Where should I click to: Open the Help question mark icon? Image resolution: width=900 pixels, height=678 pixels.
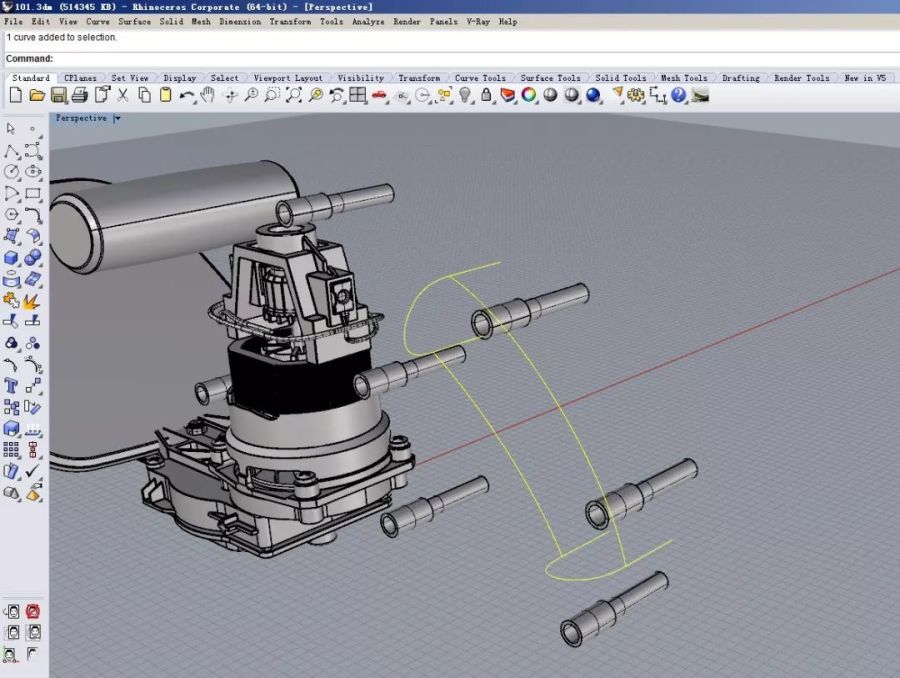[x=679, y=95]
